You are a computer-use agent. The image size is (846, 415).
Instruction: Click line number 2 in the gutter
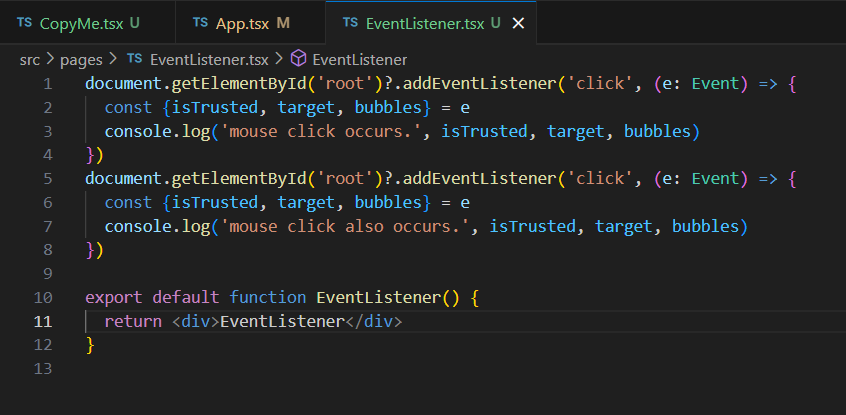click(x=47, y=108)
